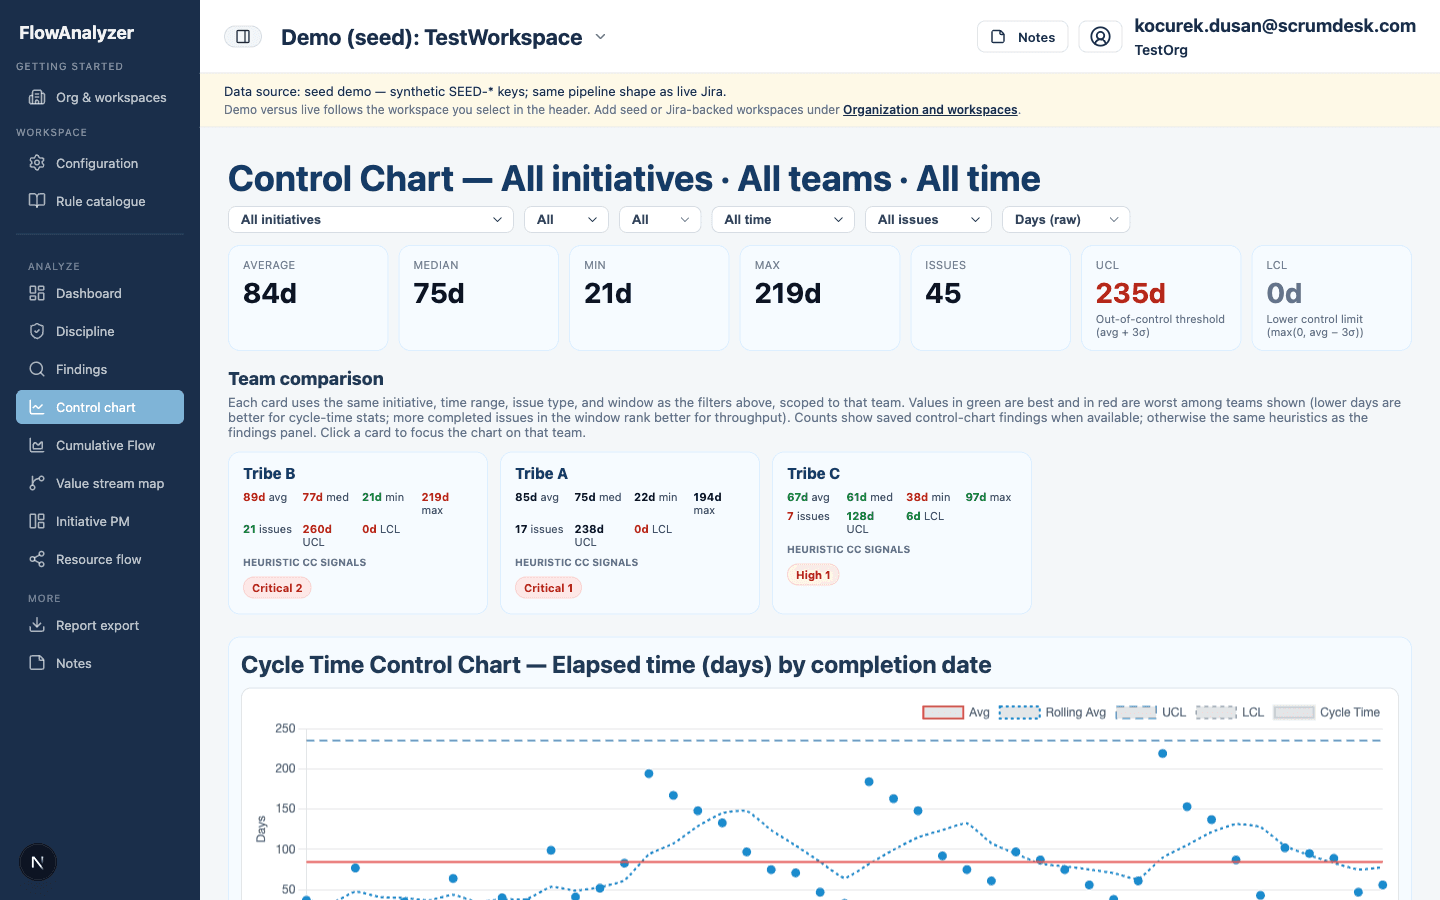Click the round N badge icon
This screenshot has height=900, width=1440.
(38, 862)
